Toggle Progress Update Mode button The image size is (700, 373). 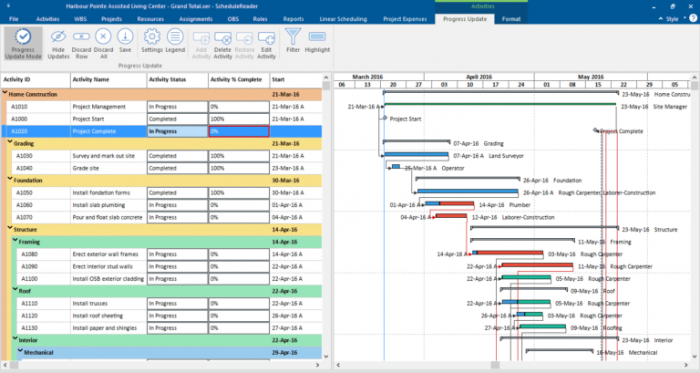pos(23,44)
